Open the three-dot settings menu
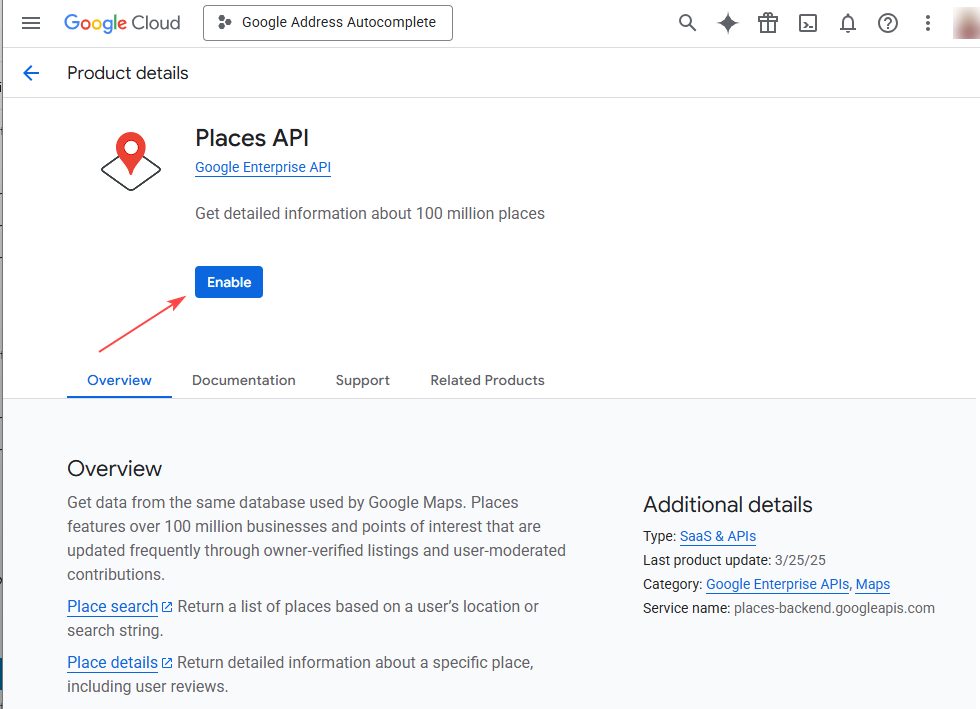This screenshot has height=709, width=980. (928, 23)
